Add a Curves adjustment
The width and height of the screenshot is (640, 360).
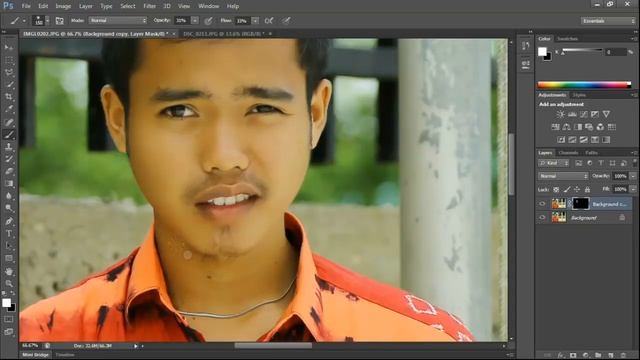click(x=584, y=114)
